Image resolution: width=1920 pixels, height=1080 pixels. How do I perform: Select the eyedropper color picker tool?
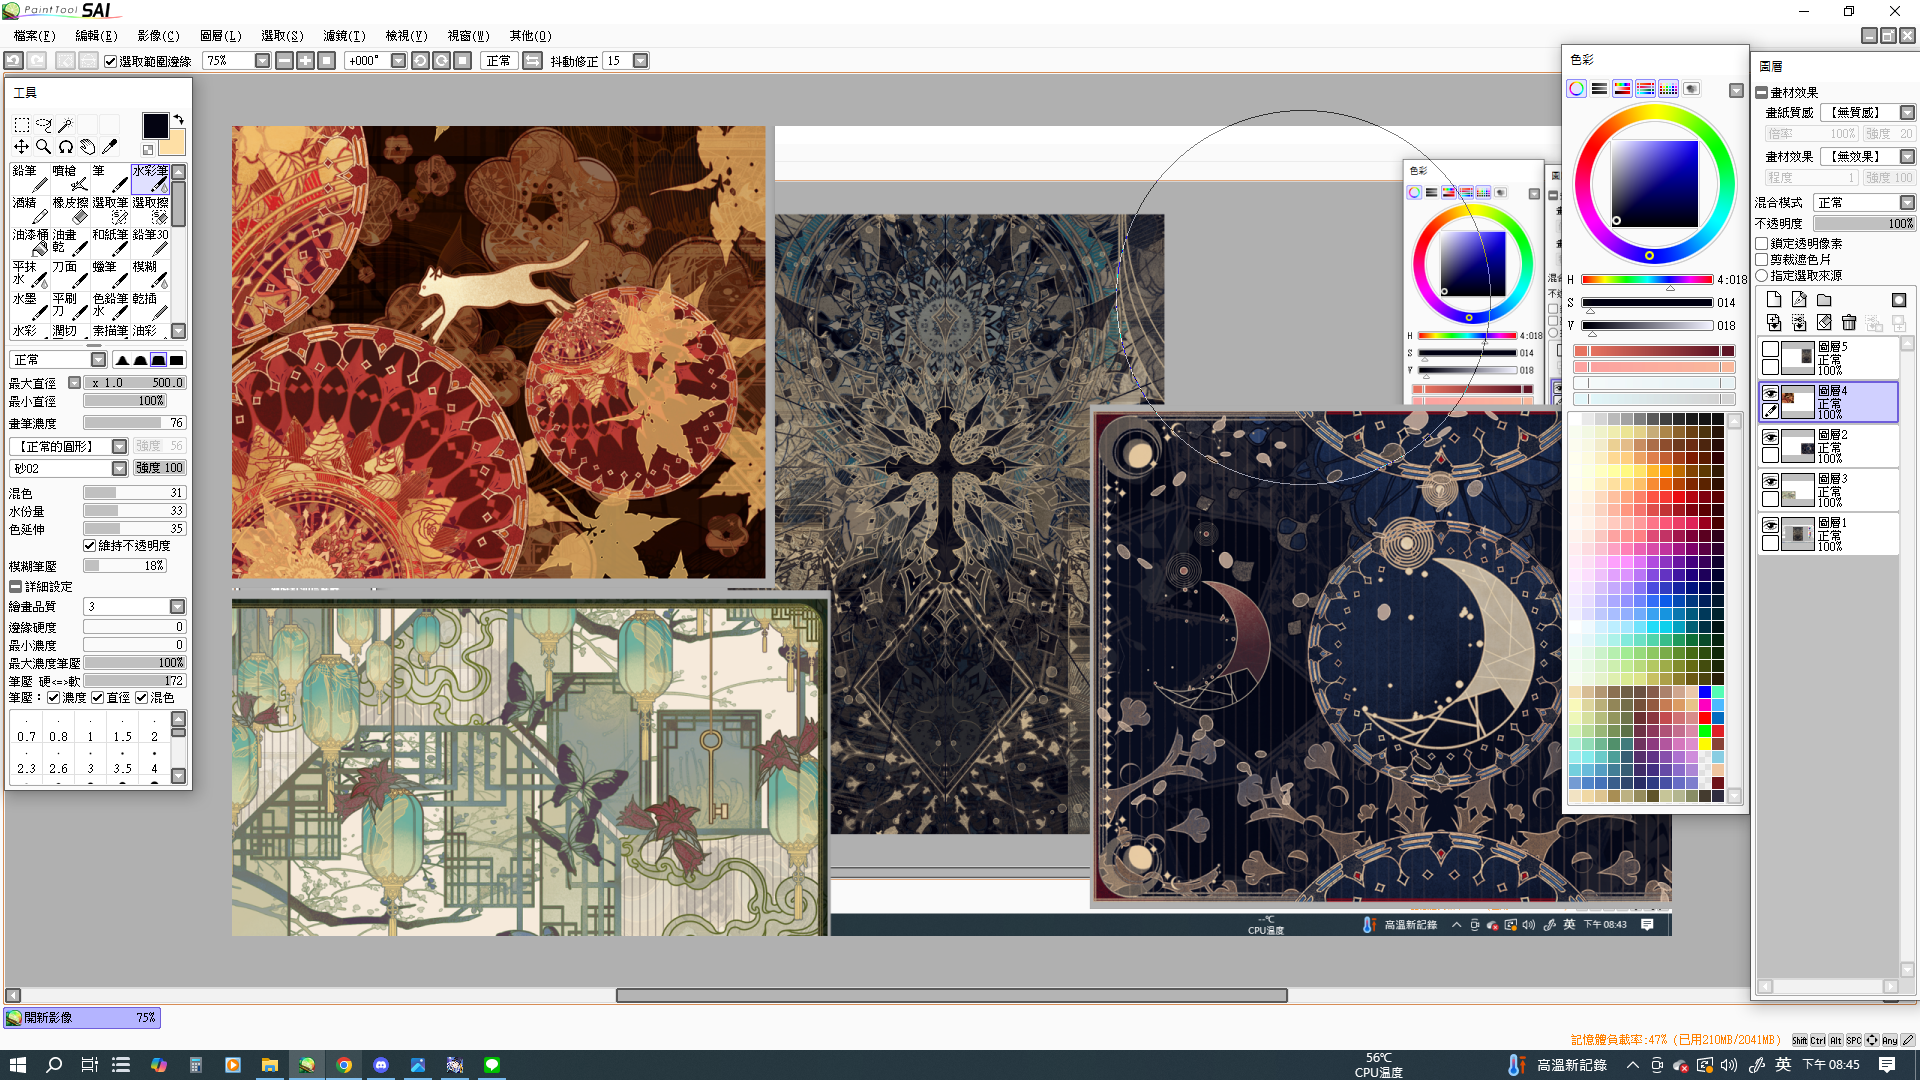(109, 147)
